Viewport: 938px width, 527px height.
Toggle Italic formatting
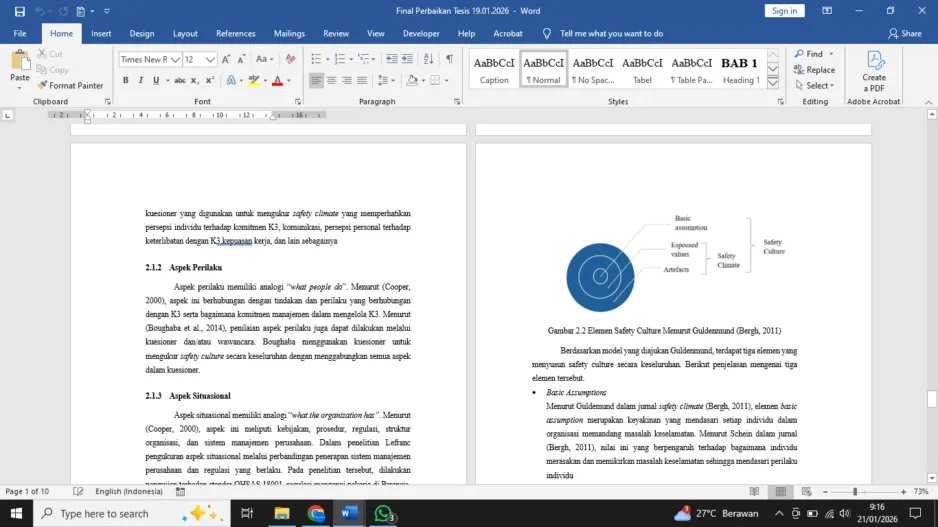click(x=141, y=80)
